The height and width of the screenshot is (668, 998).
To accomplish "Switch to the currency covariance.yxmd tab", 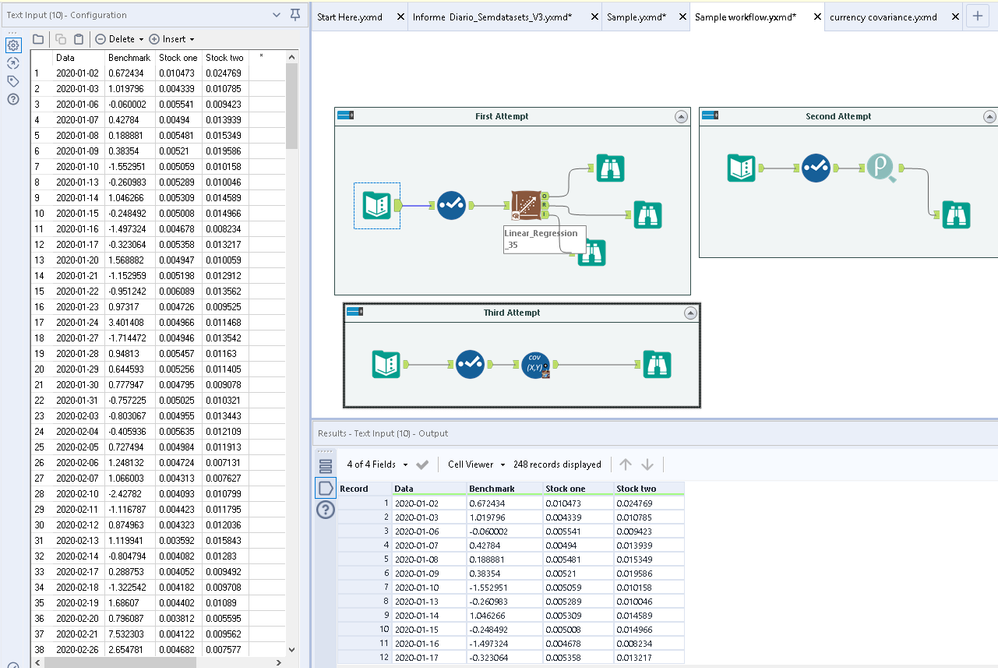I will coord(883,17).
